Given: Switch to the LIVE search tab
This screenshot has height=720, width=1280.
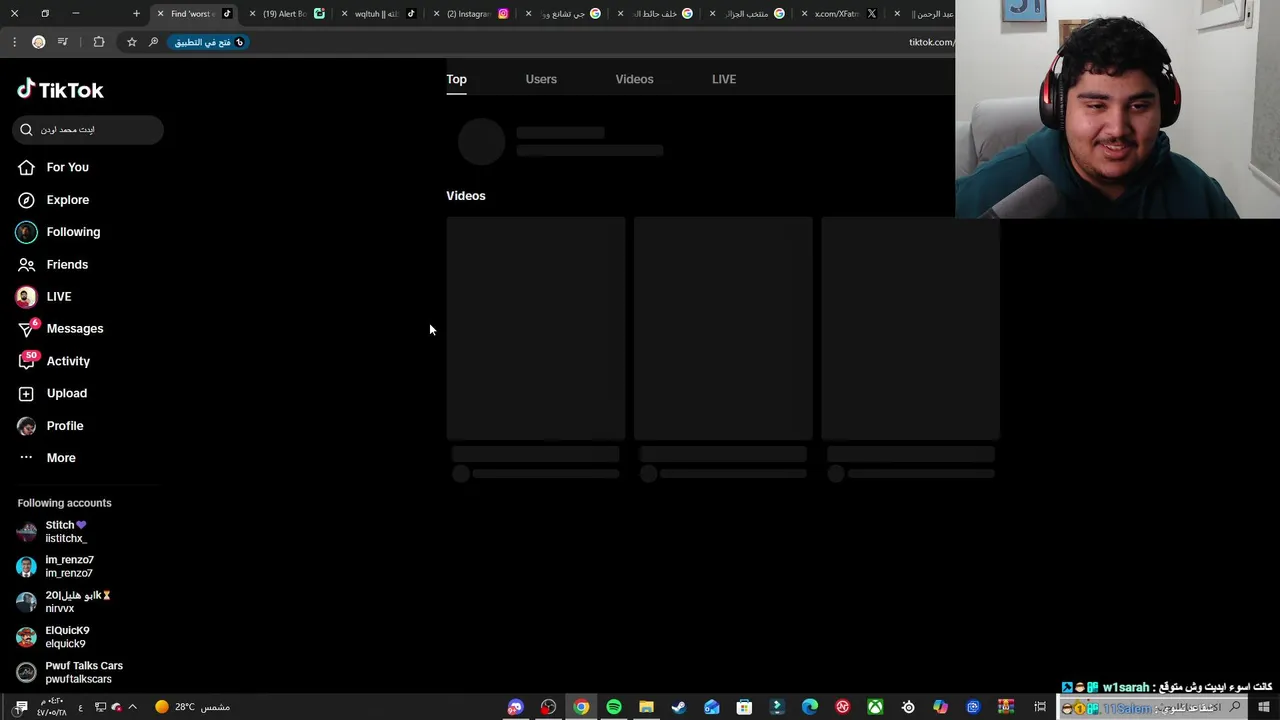Looking at the screenshot, I should click(x=724, y=79).
